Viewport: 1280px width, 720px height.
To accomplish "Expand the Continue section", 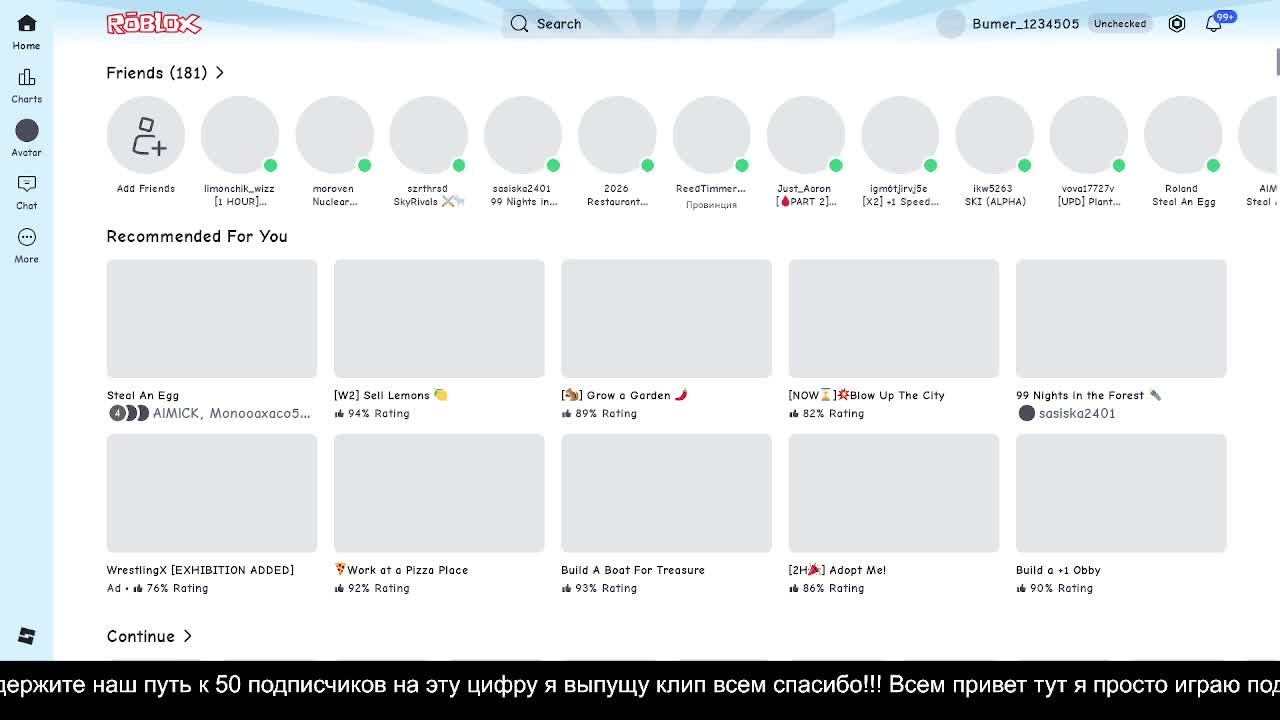I will (149, 636).
